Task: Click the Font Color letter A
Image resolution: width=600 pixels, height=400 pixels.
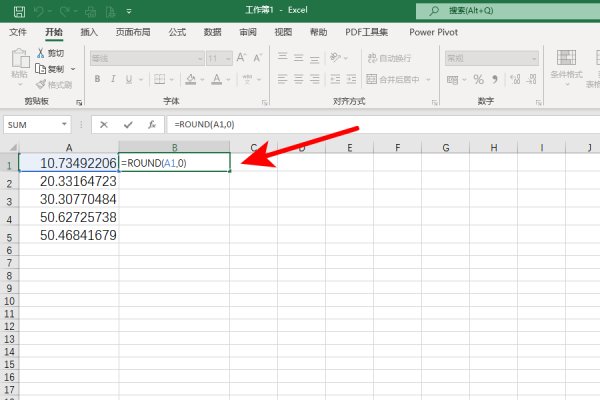Action: pyautogui.click(x=217, y=79)
